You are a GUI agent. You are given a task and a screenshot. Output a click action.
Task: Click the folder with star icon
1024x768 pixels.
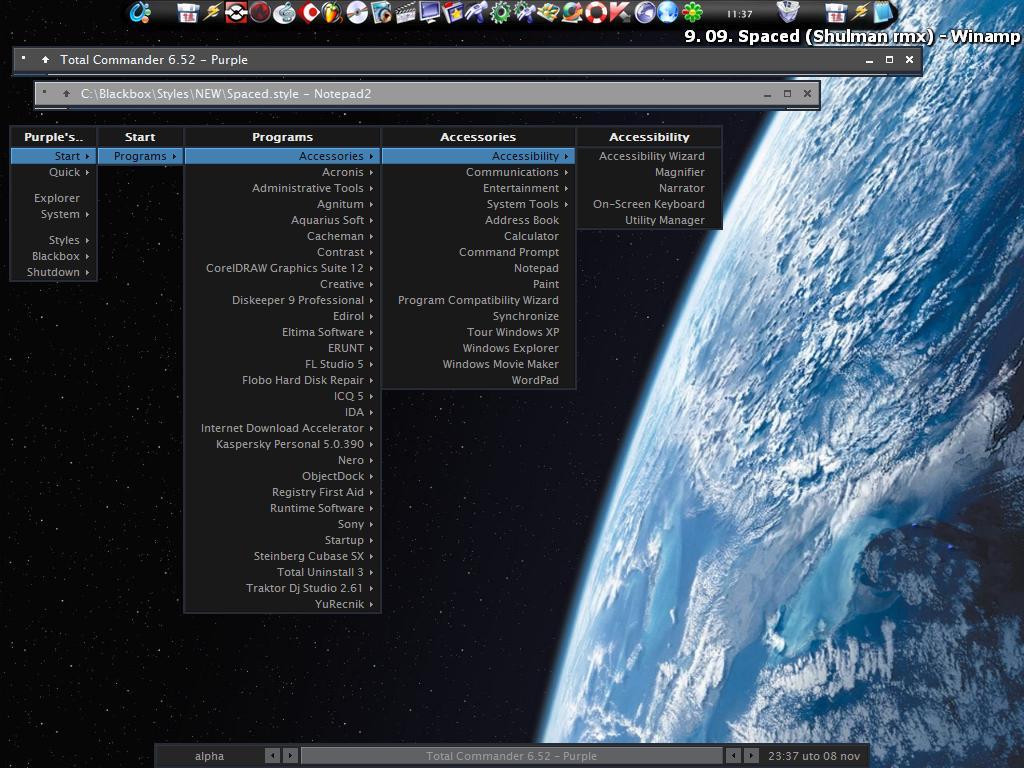453,12
